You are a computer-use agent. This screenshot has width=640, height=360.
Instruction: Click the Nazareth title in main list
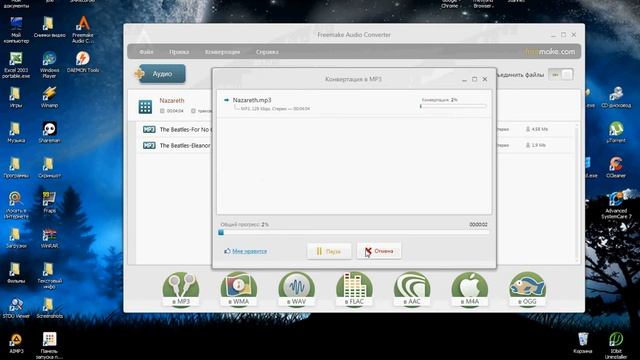172,100
